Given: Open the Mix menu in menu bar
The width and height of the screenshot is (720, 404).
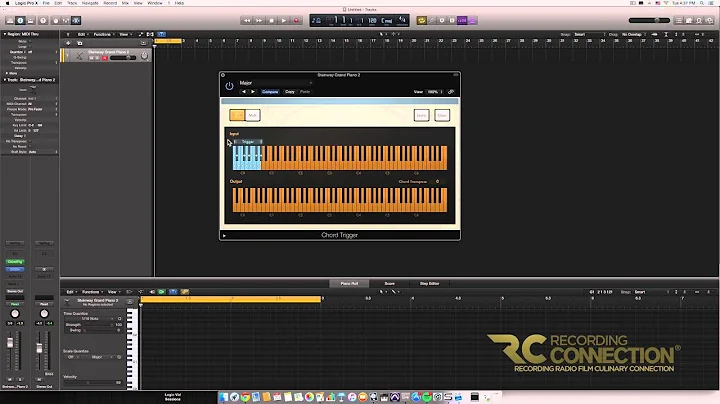Looking at the screenshot, I should [125, 3].
